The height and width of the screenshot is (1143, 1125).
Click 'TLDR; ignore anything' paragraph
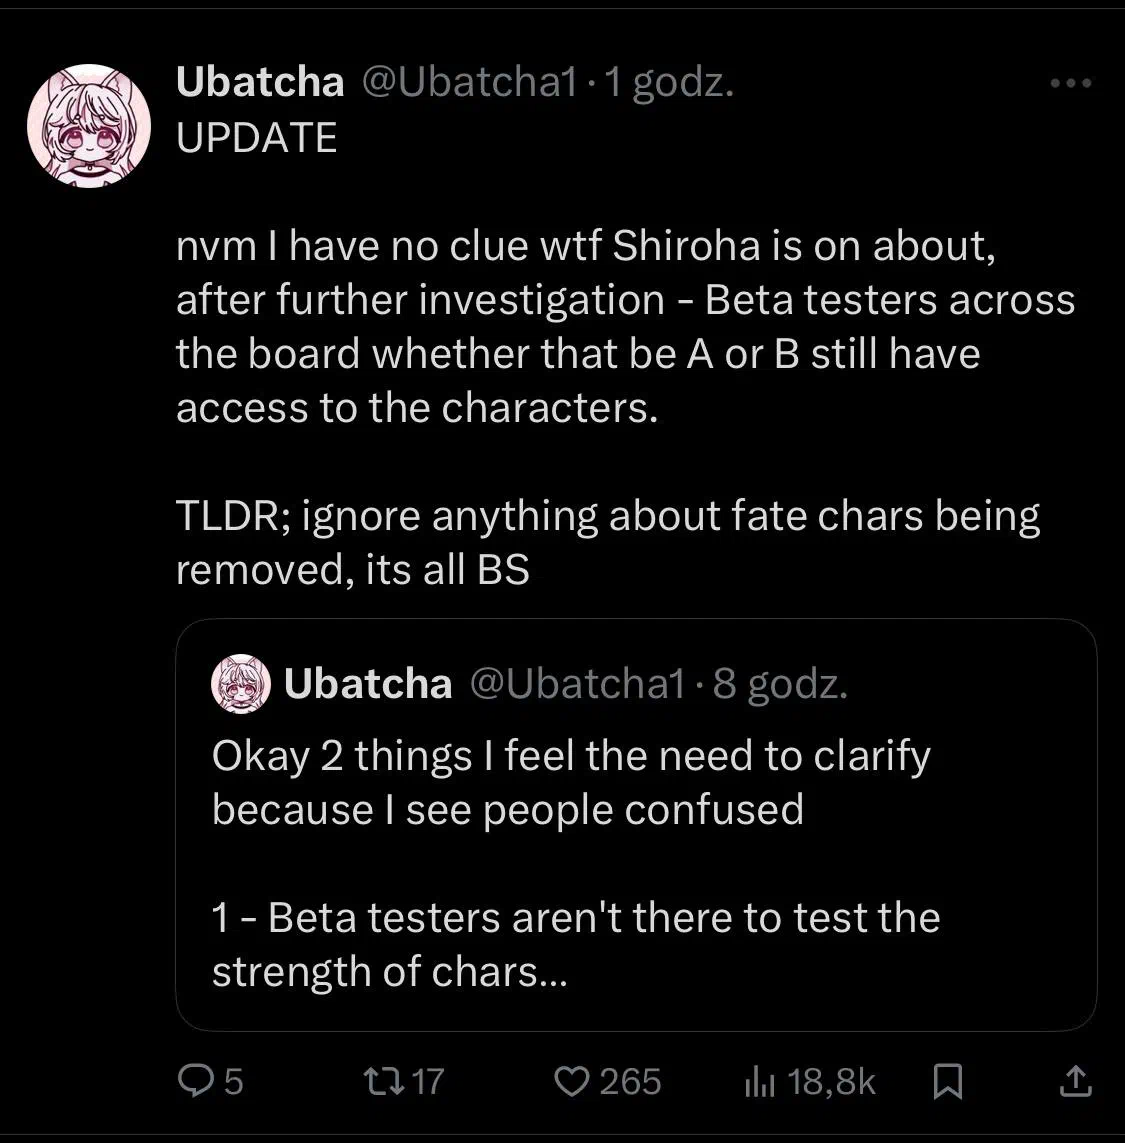[607, 542]
